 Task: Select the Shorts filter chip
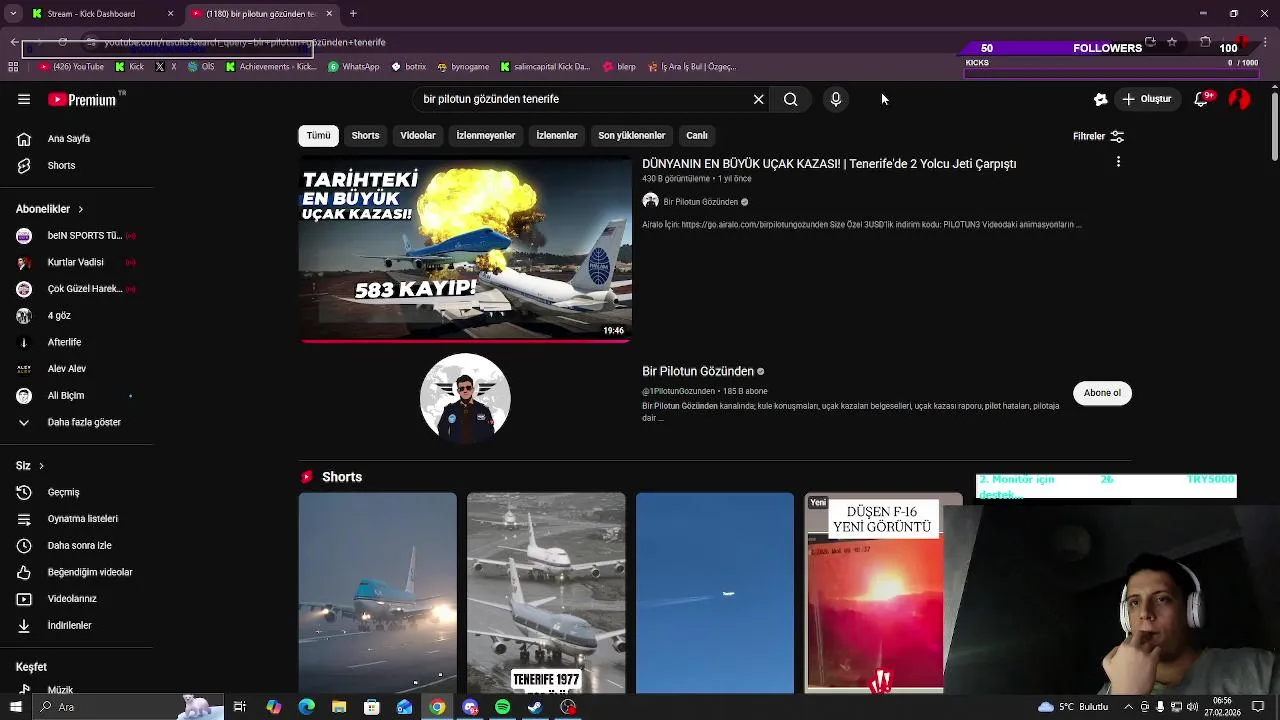tap(365, 135)
